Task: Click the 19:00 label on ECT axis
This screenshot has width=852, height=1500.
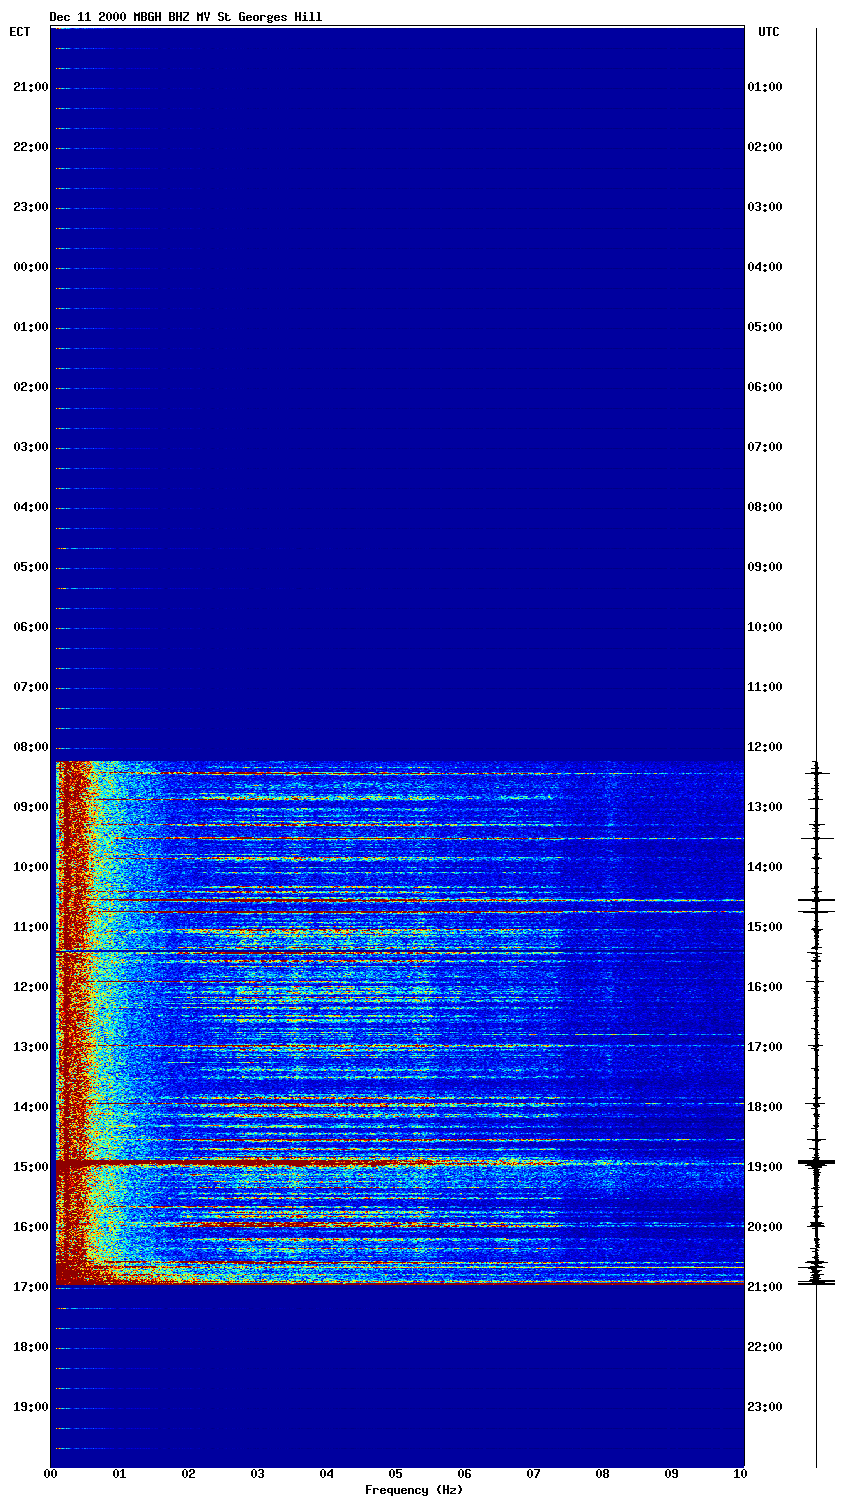Action: coord(30,1407)
